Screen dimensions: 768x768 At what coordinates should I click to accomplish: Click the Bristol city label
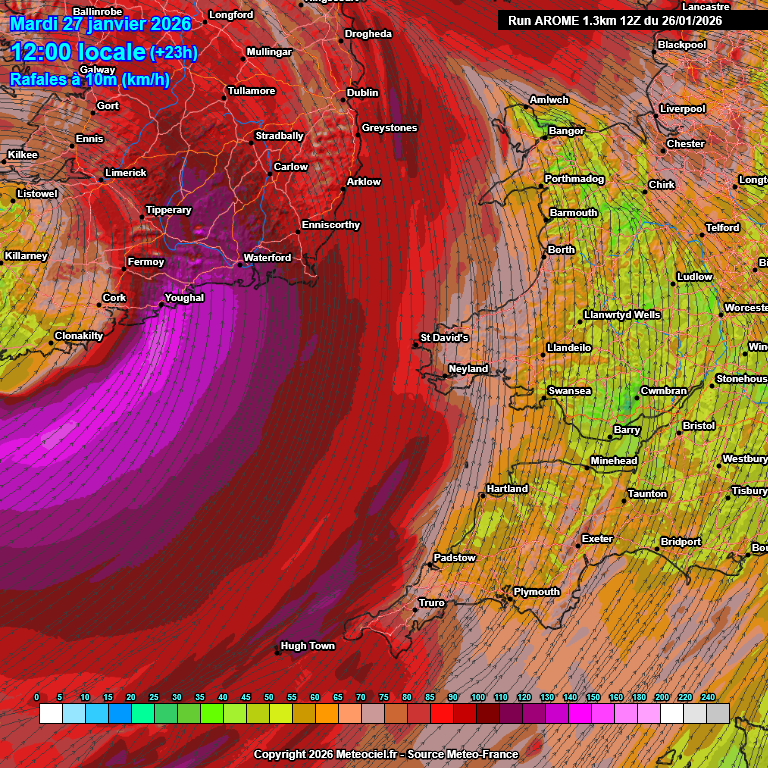699,426
